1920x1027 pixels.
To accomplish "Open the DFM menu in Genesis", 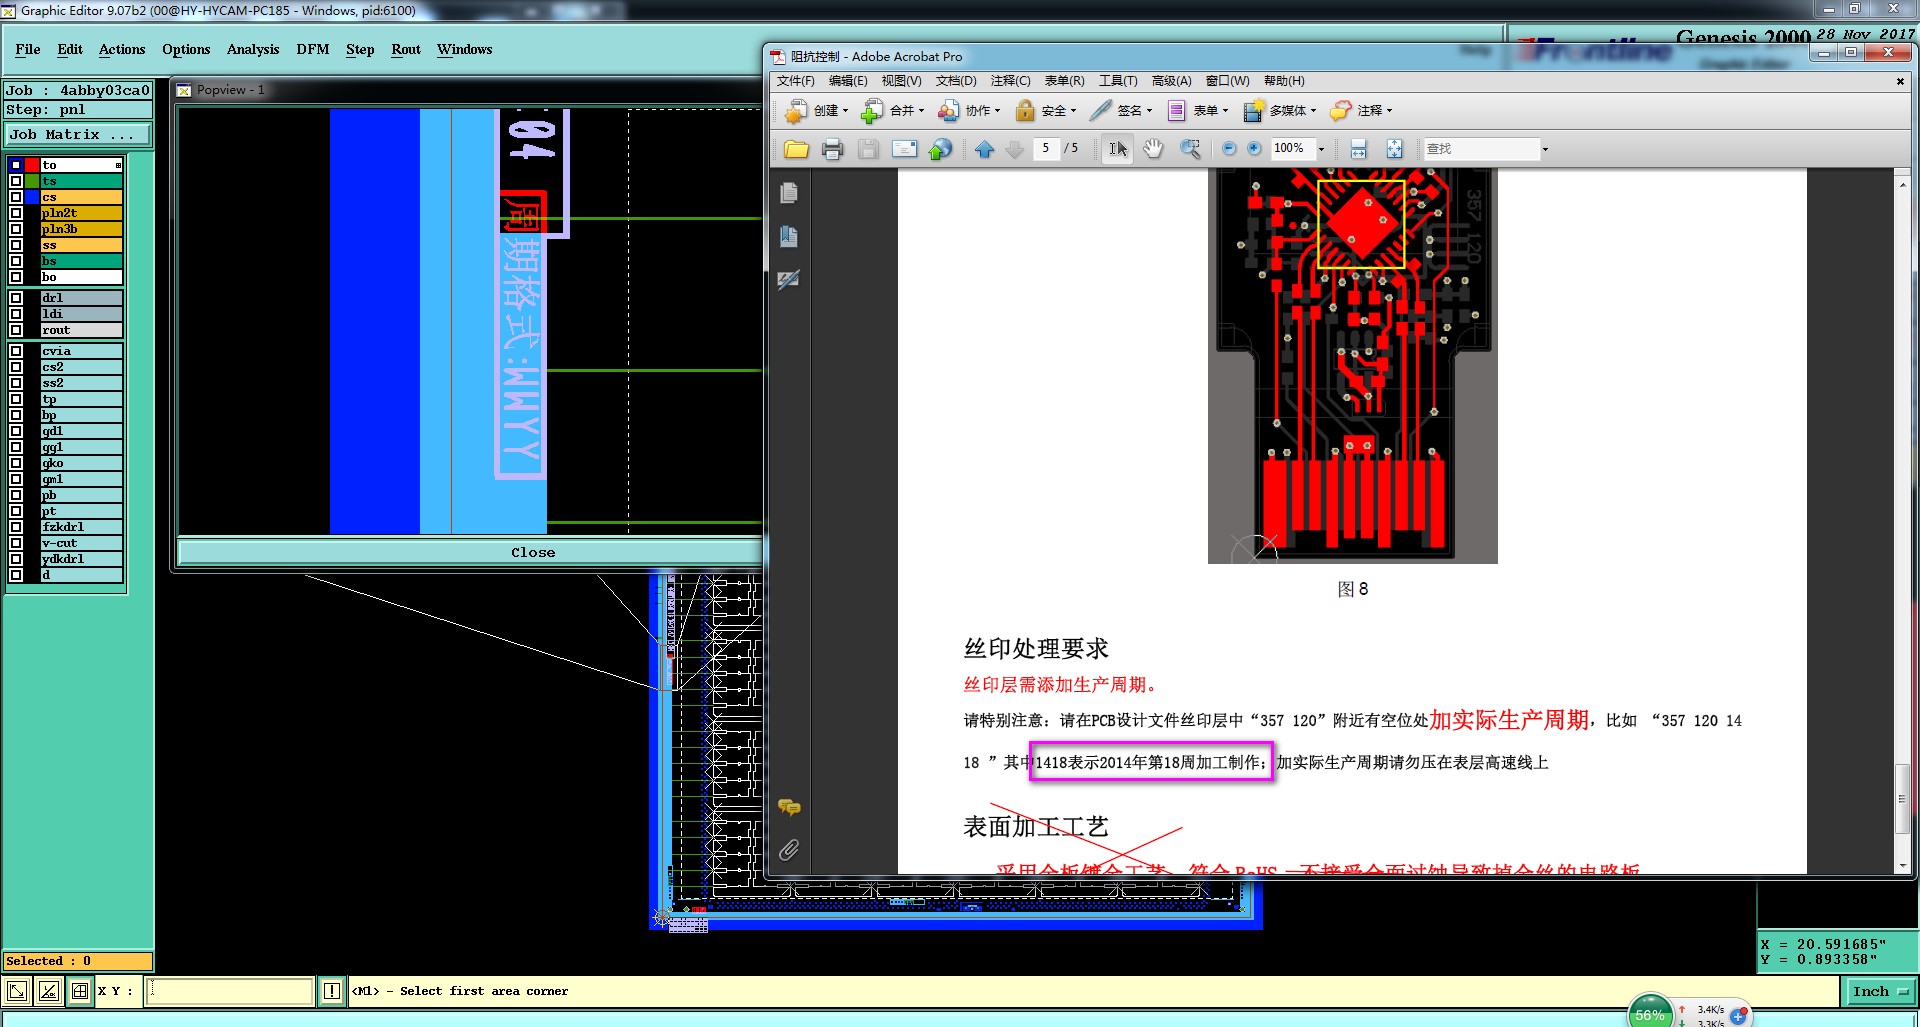I will click(313, 50).
